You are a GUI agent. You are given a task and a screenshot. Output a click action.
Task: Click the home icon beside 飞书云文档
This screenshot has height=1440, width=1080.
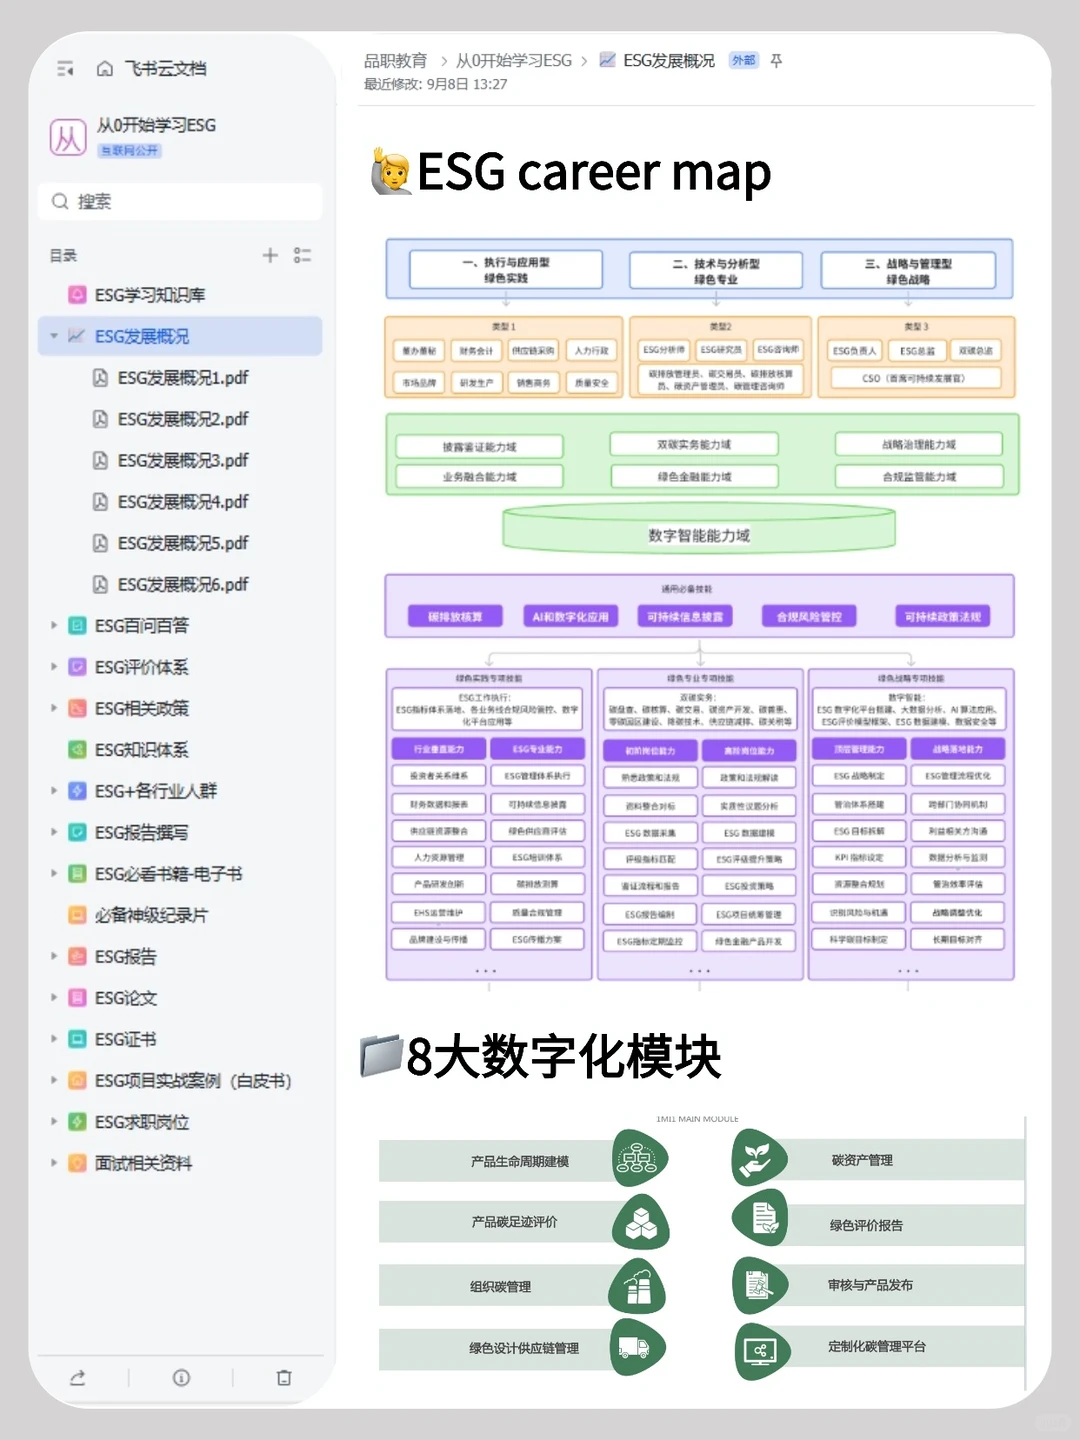coord(103,68)
